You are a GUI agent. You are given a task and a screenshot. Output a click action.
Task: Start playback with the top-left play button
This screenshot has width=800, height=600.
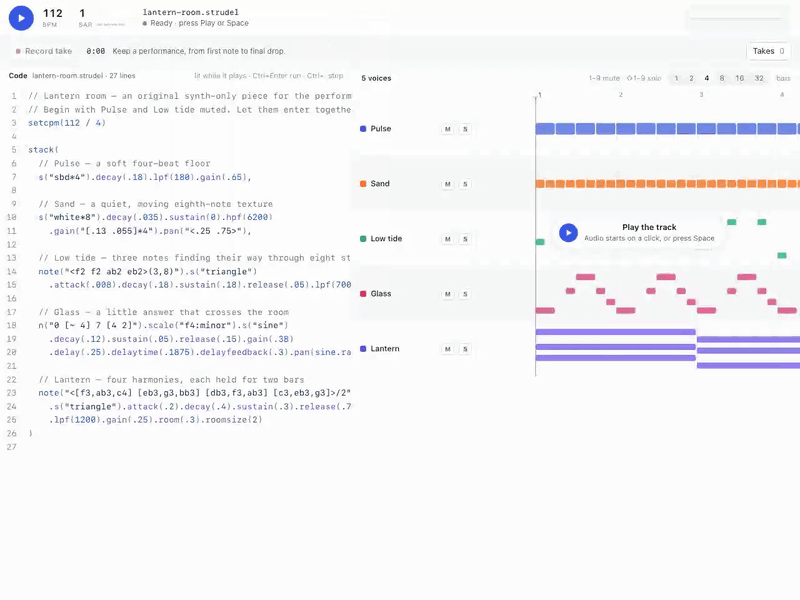pyautogui.click(x=21, y=18)
